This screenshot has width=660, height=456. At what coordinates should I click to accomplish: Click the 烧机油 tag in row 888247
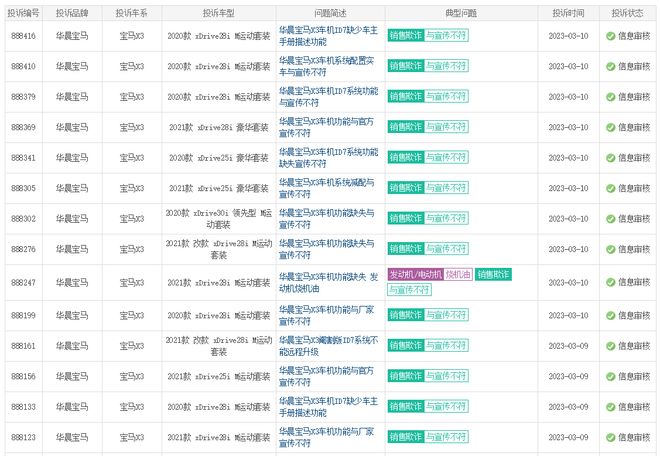tap(458, 275)
